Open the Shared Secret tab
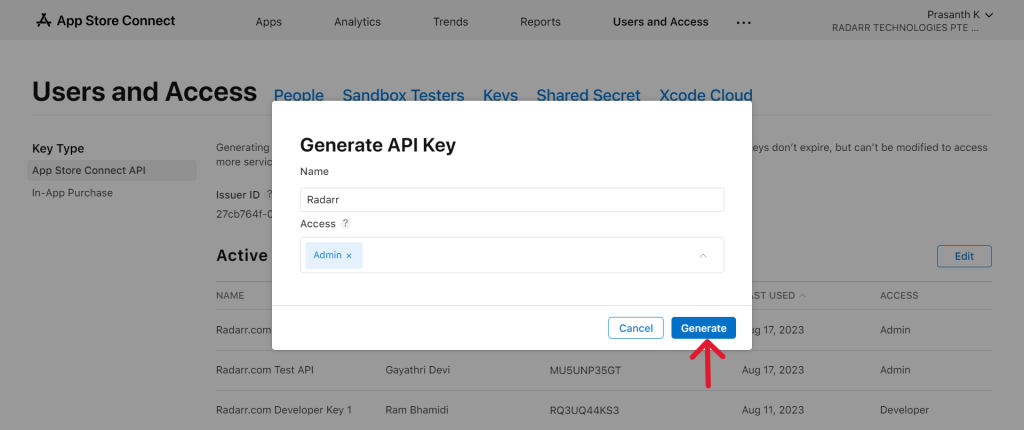Screen dimensions: 1024x430 [588, 95]
